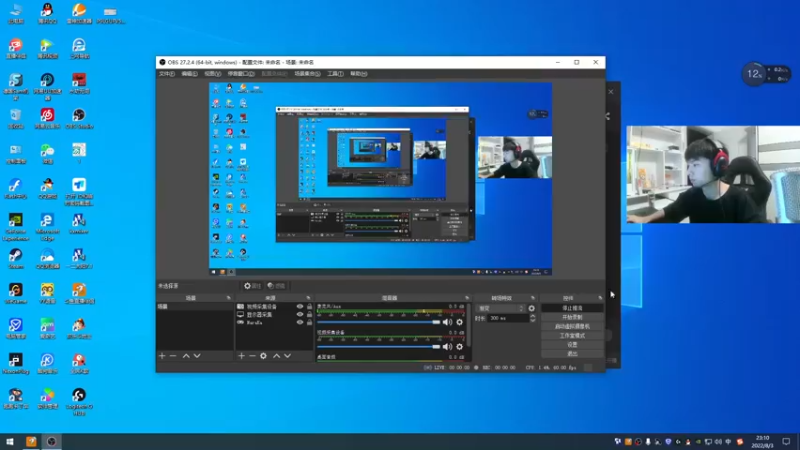Open the notification center icon on the taskbar
The height and width of the screenshot is (450, 800).
click(x=786, y=441)
